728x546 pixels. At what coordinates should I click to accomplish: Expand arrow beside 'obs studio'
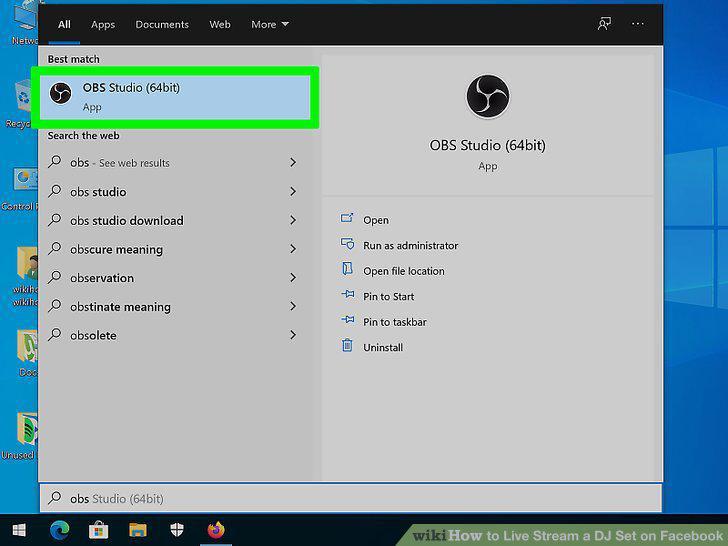(x=293, y=191)
